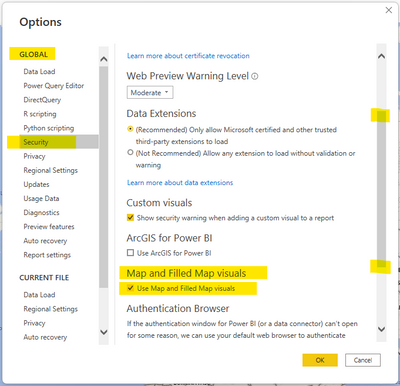Image resolution: width=400 pixels, height=386 pixels.
Task: Click the GLOBAL section heading
Action: tap(33, 54)
